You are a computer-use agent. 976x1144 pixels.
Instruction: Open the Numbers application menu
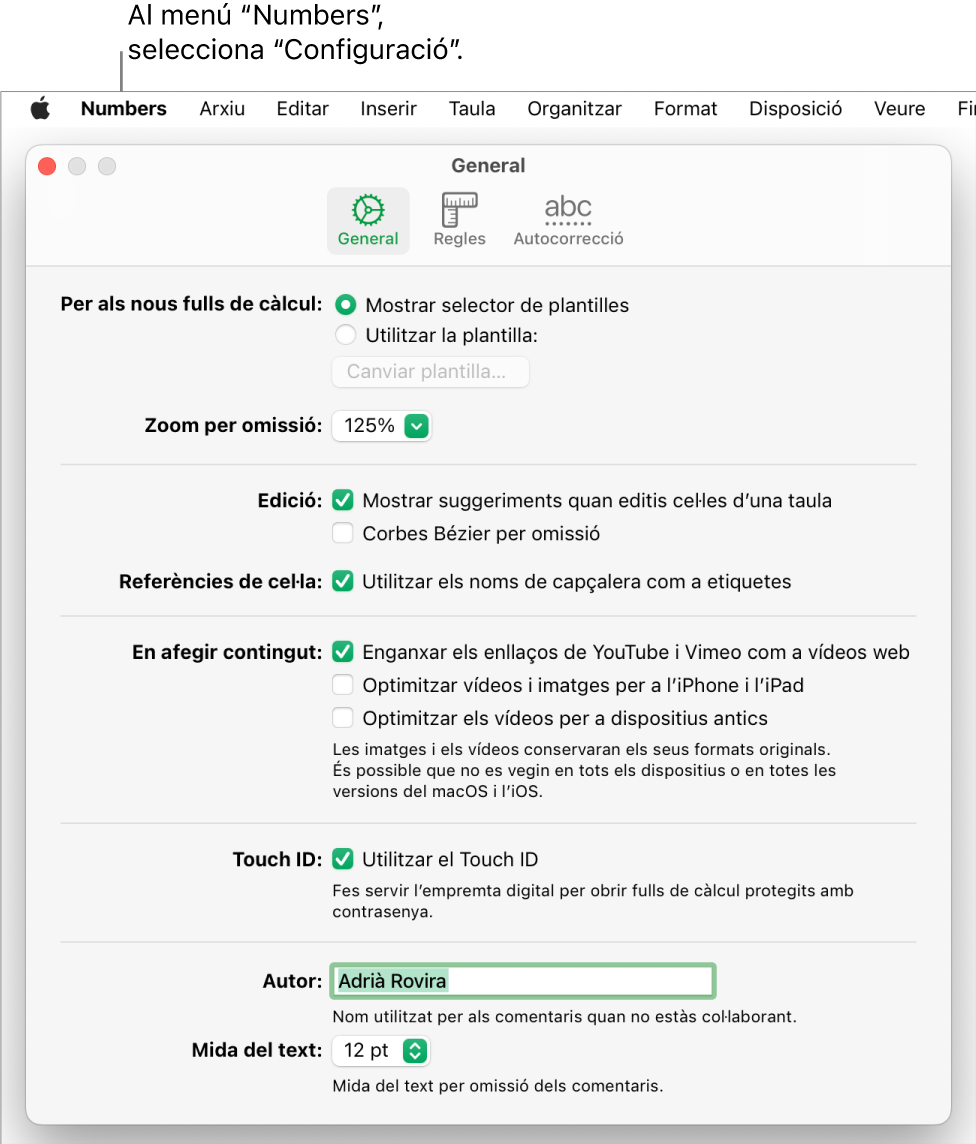pyautogui.click(x=124, y=109)
